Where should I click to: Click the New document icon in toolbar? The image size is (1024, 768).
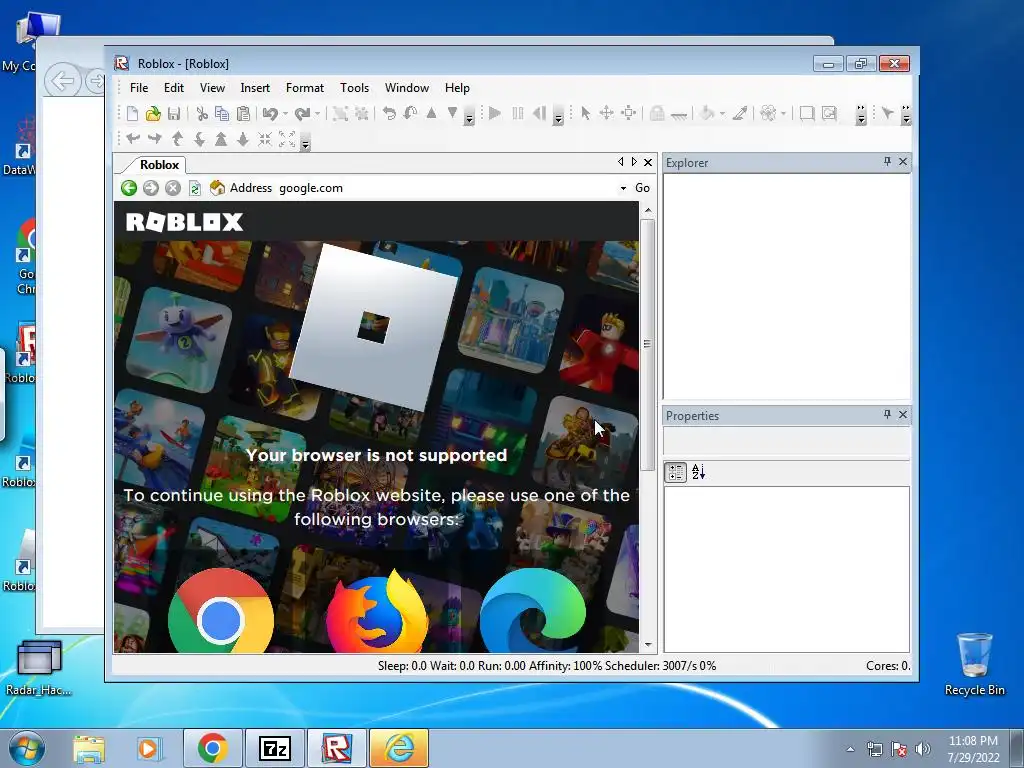click(x=133, y=114)
